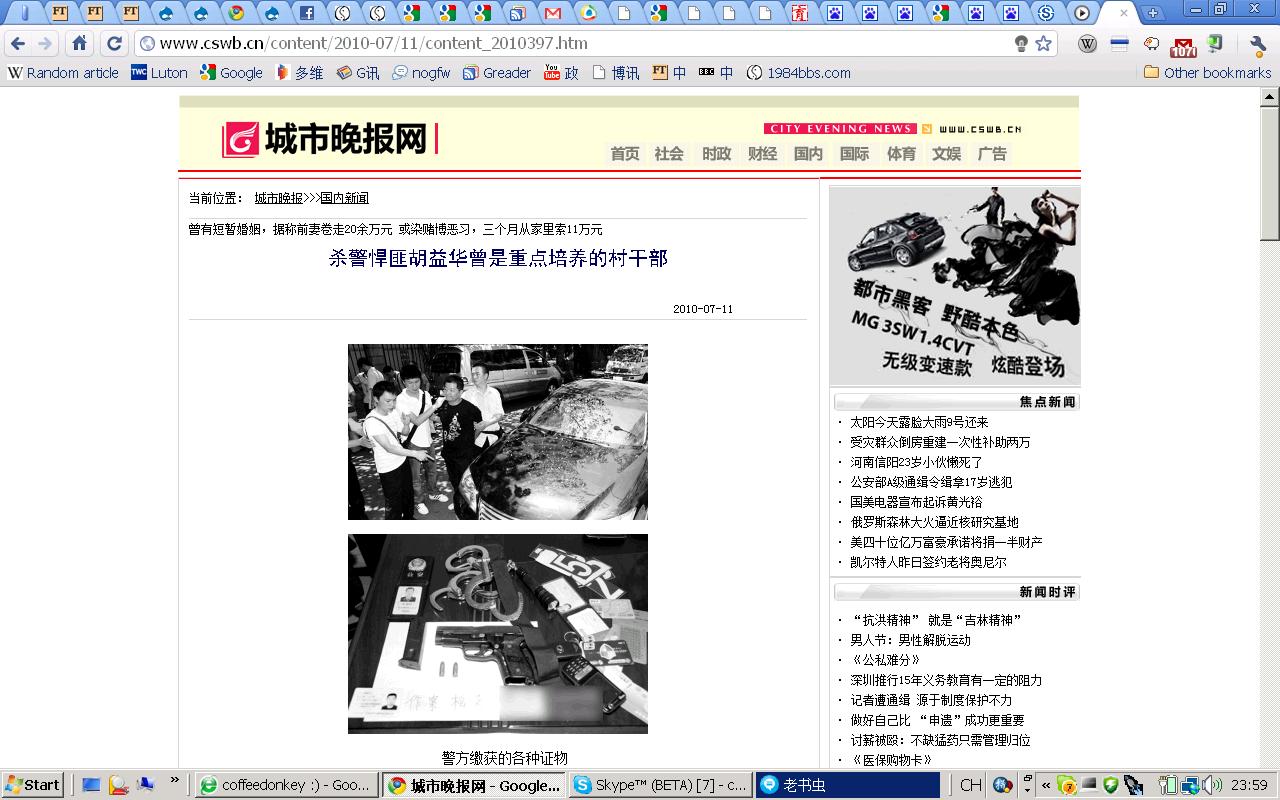The width and height of the screenshot is (1280, 800).
Task: Open the MG 3SW car advertisement
Action: [955, 286]
